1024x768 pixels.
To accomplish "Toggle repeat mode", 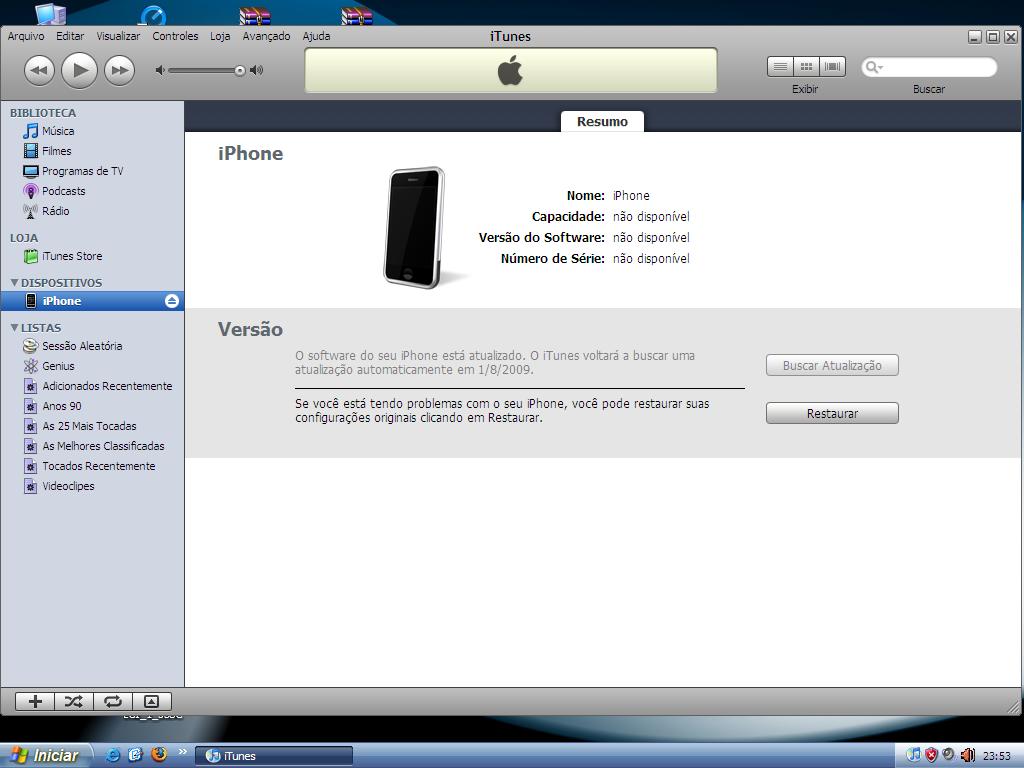I will click(112, 701).
